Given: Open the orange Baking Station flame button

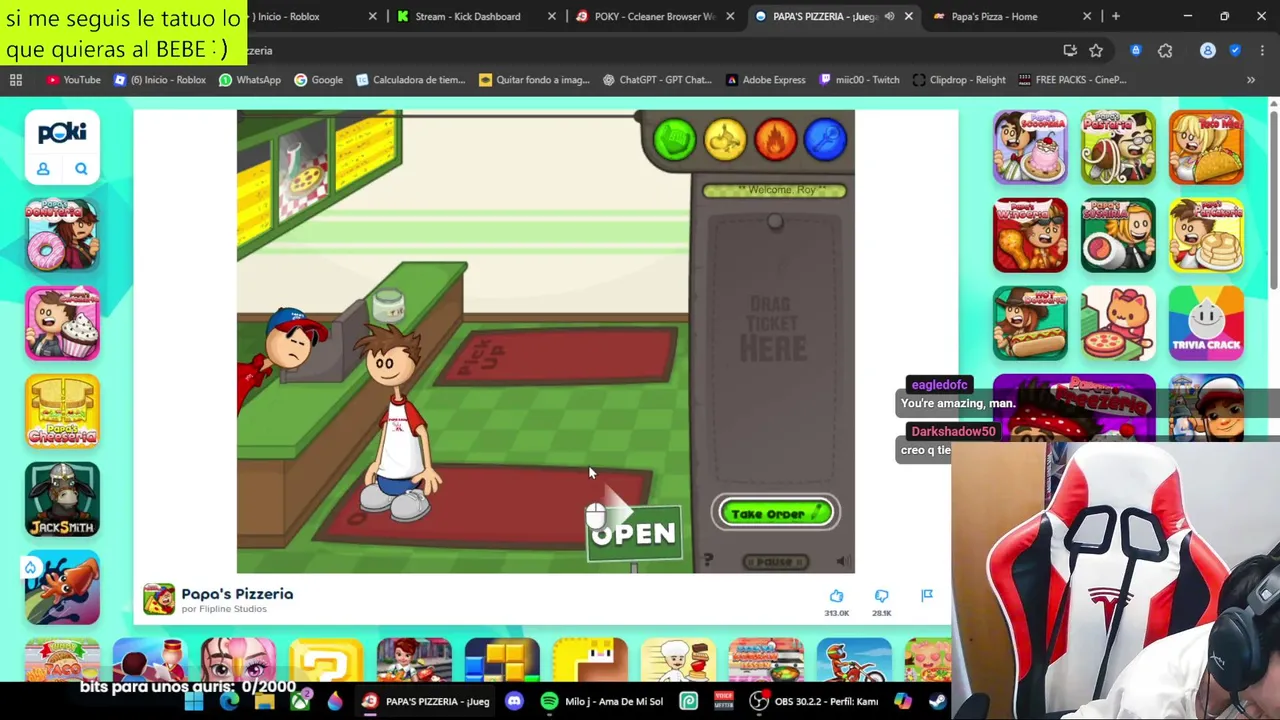Looking at the screenshot, I should (775, 139).
